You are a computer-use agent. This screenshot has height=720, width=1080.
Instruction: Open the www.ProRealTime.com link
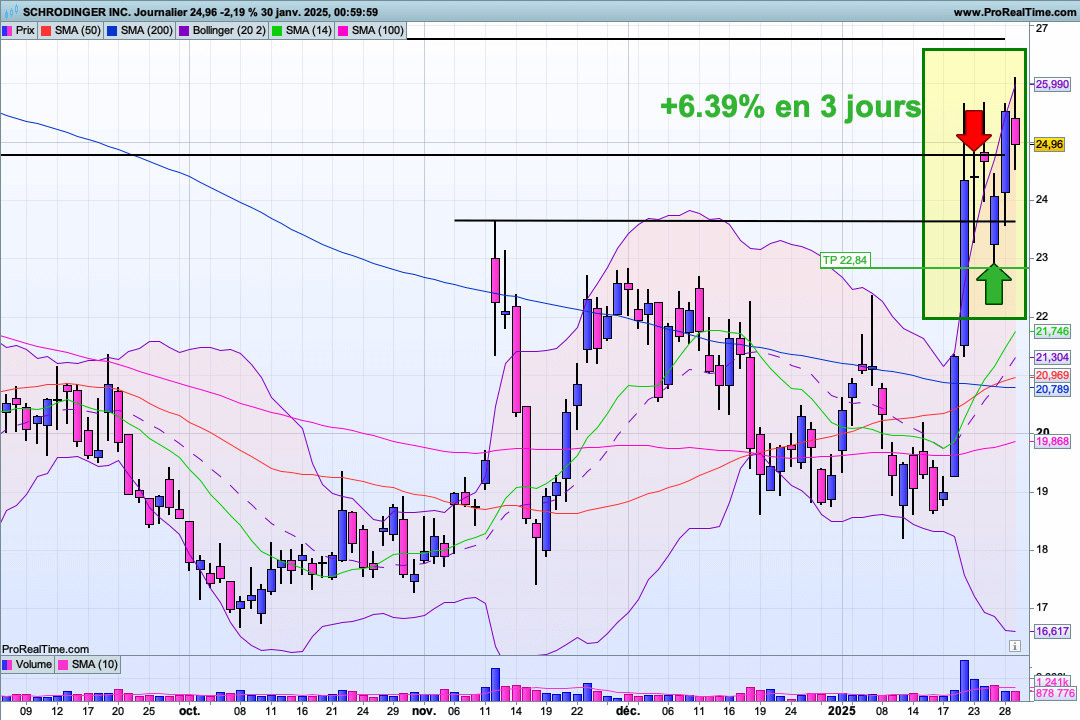pos(1014,12)
